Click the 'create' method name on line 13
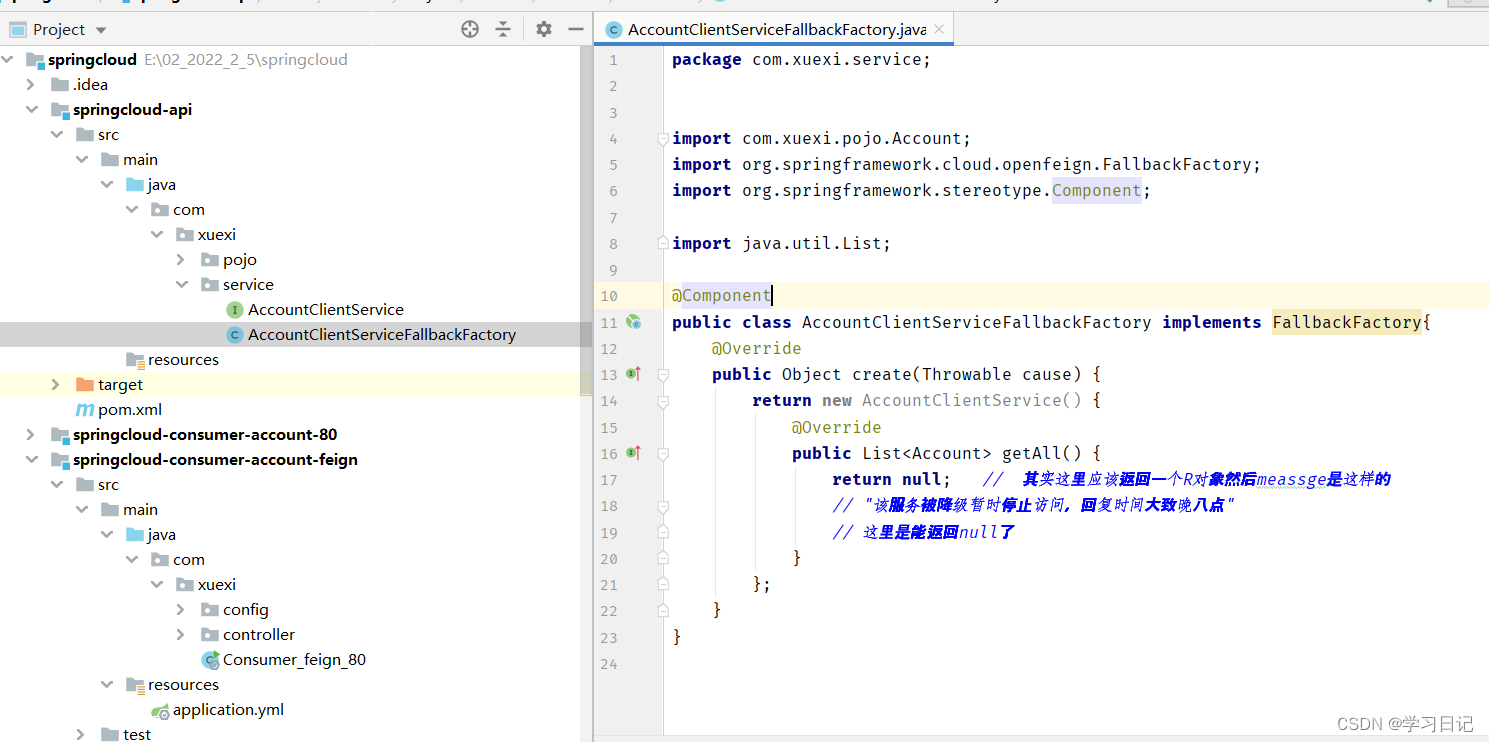This screenshot has width=1489, height=742. click(881, 374)
